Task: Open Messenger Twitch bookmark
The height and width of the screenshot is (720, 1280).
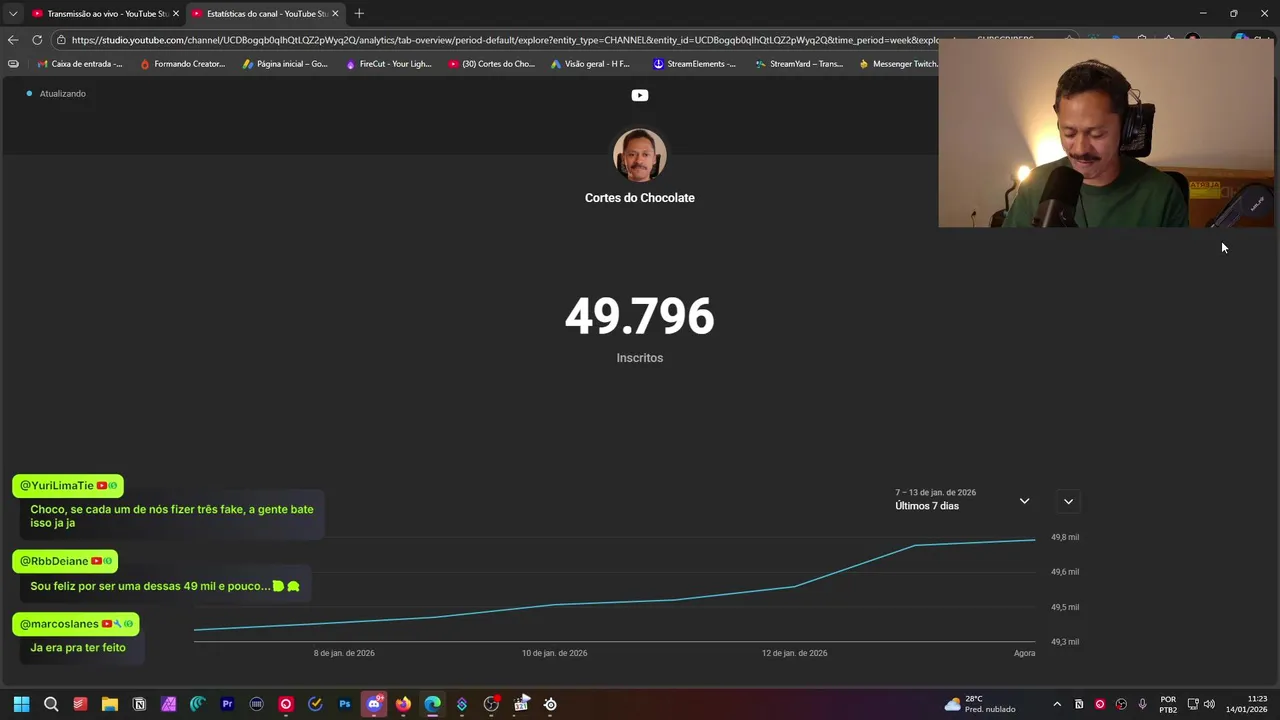Action: pos(897,64)
